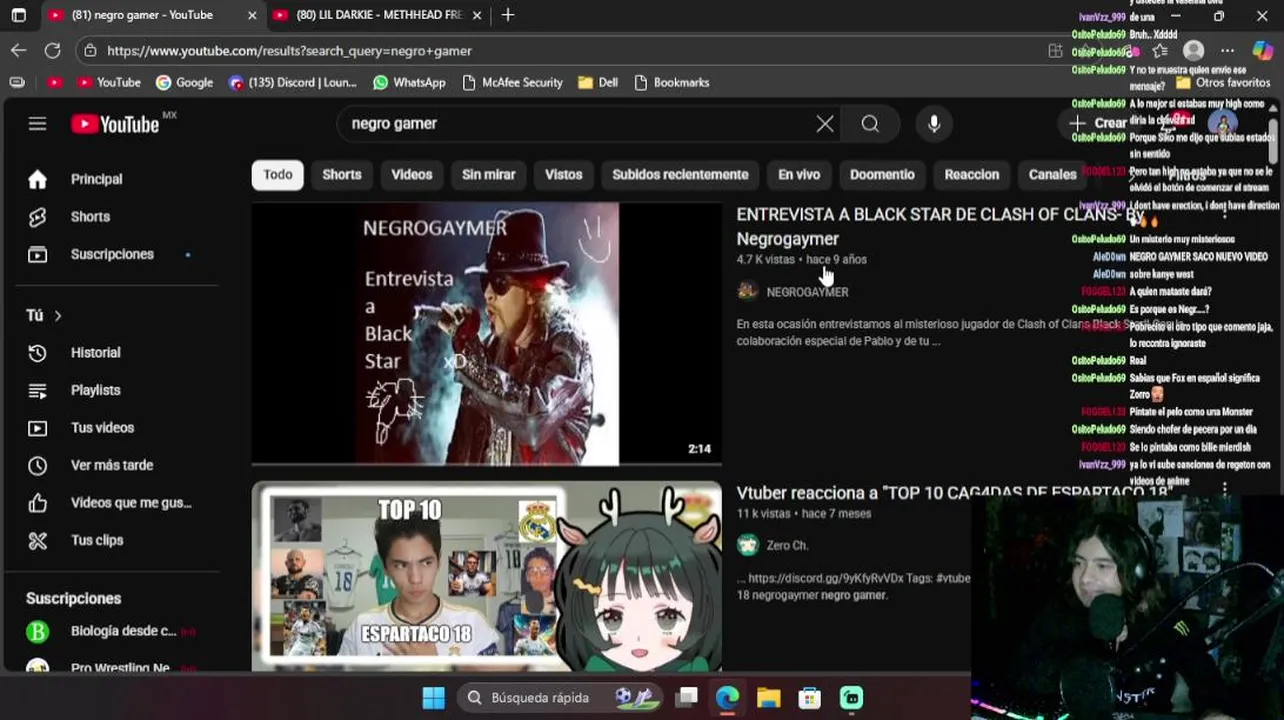The image size is (1284, 720).
Task: Open Zero Ch. channel avatar
Action: click(x=747, y=545)
